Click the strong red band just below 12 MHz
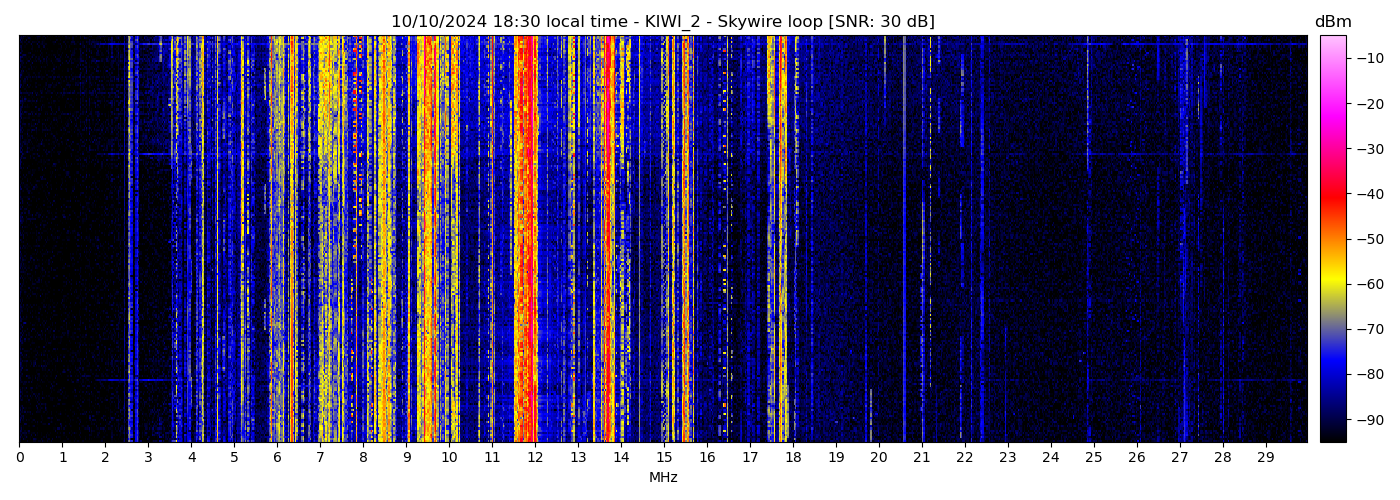Image resolution: width=1400 pixels, height=500 pixels. pyautogui.click(x=525, y=240)
